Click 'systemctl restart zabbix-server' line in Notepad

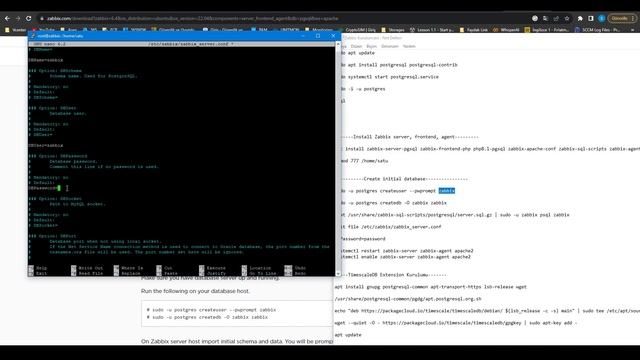click(x=407, y=251)
